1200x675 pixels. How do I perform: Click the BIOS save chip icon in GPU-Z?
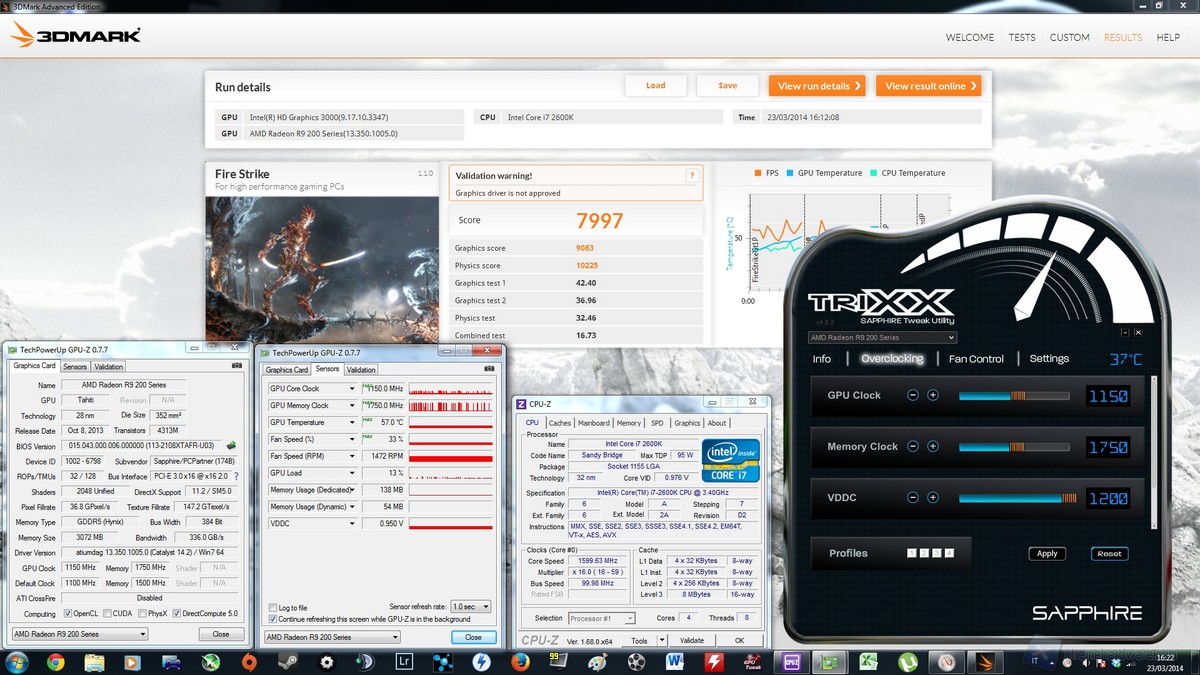[232, 446]
